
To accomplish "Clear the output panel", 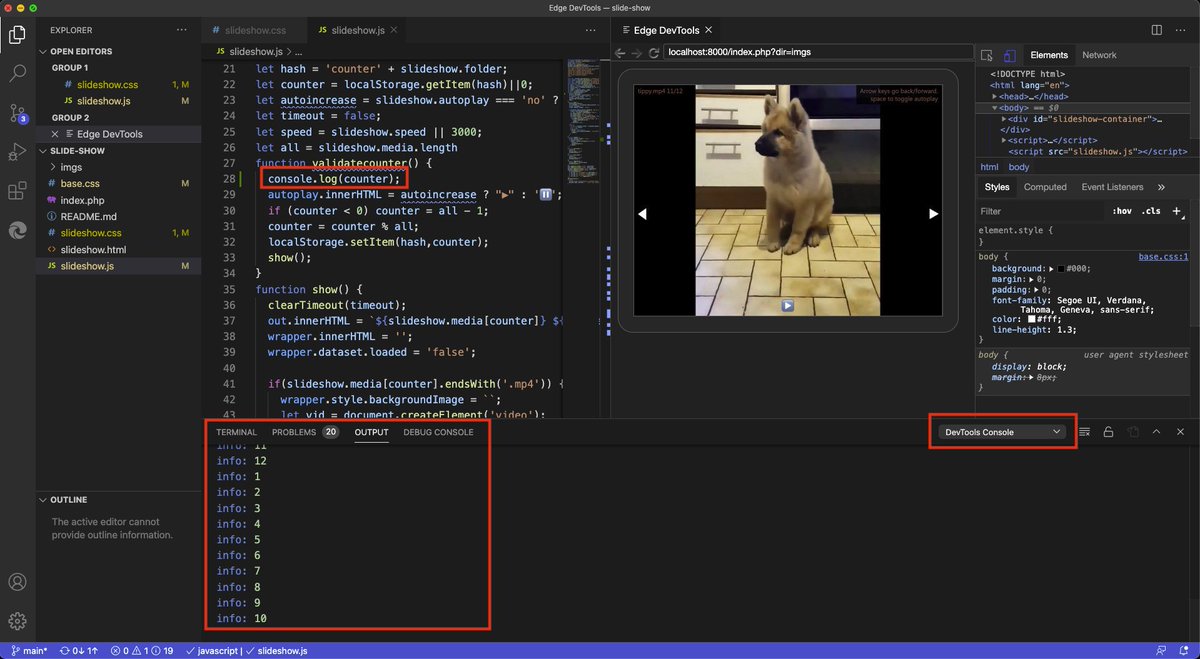I will click(x=1084, y=432).
